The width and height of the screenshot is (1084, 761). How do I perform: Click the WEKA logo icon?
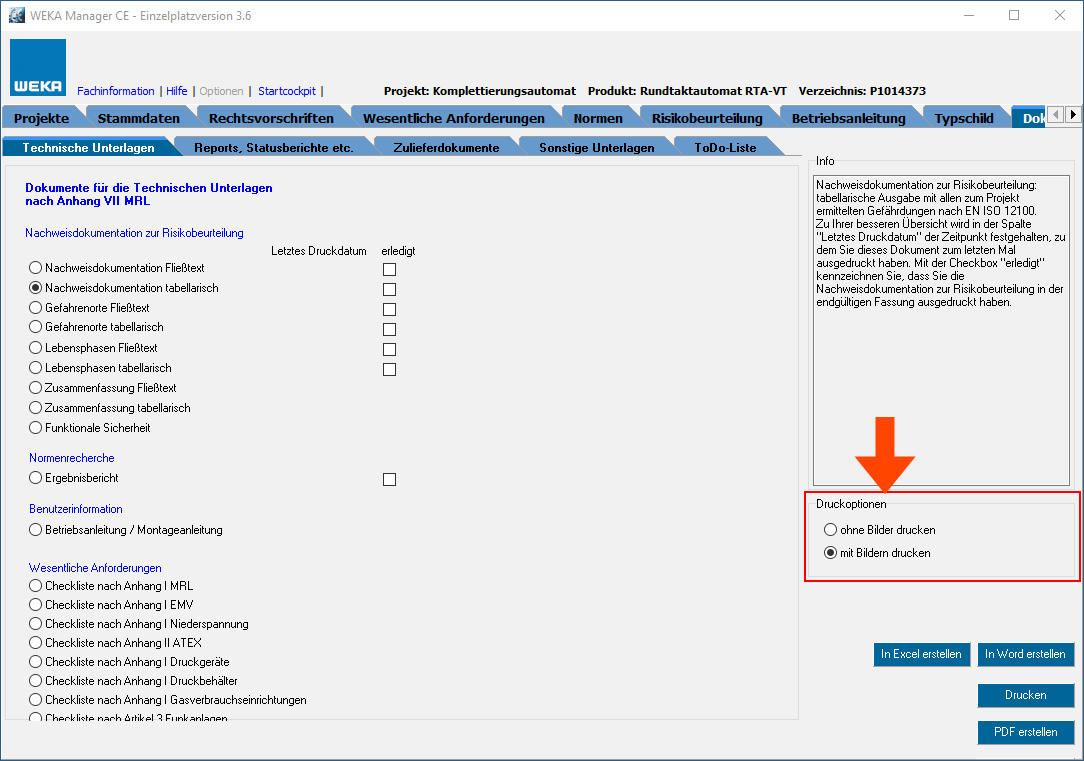38,68
